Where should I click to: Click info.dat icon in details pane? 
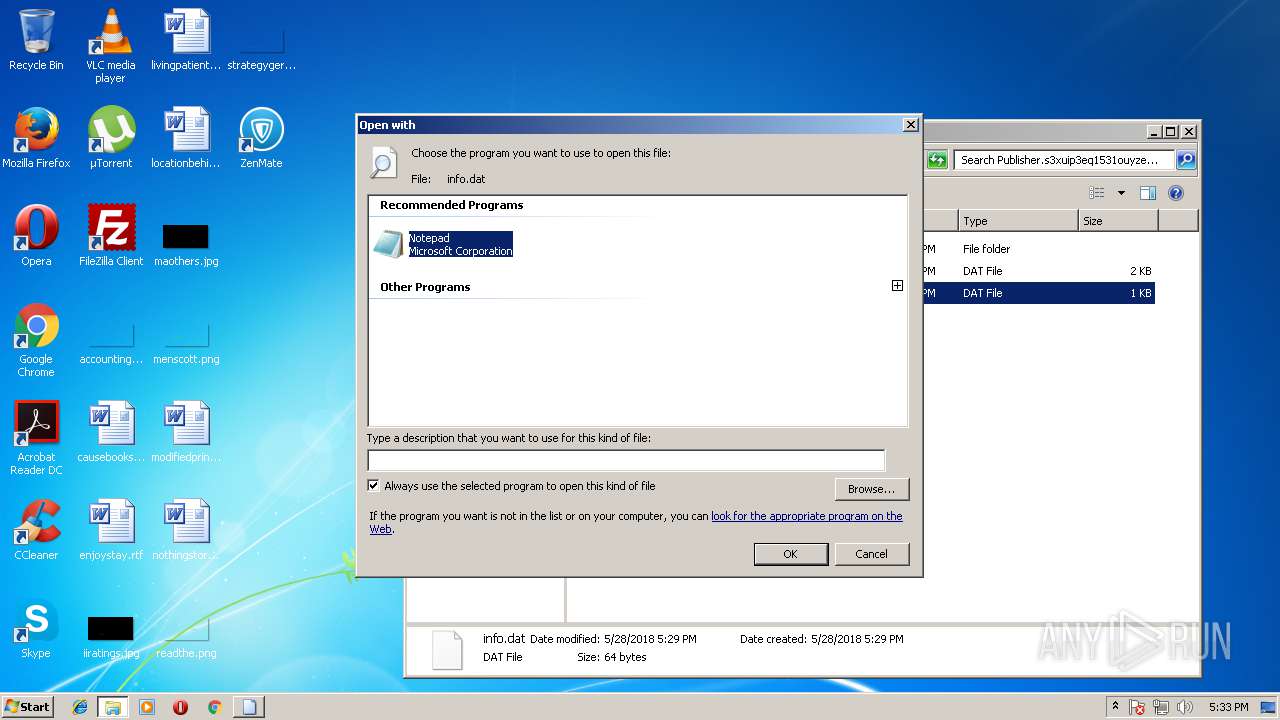[x=447, y=649]
